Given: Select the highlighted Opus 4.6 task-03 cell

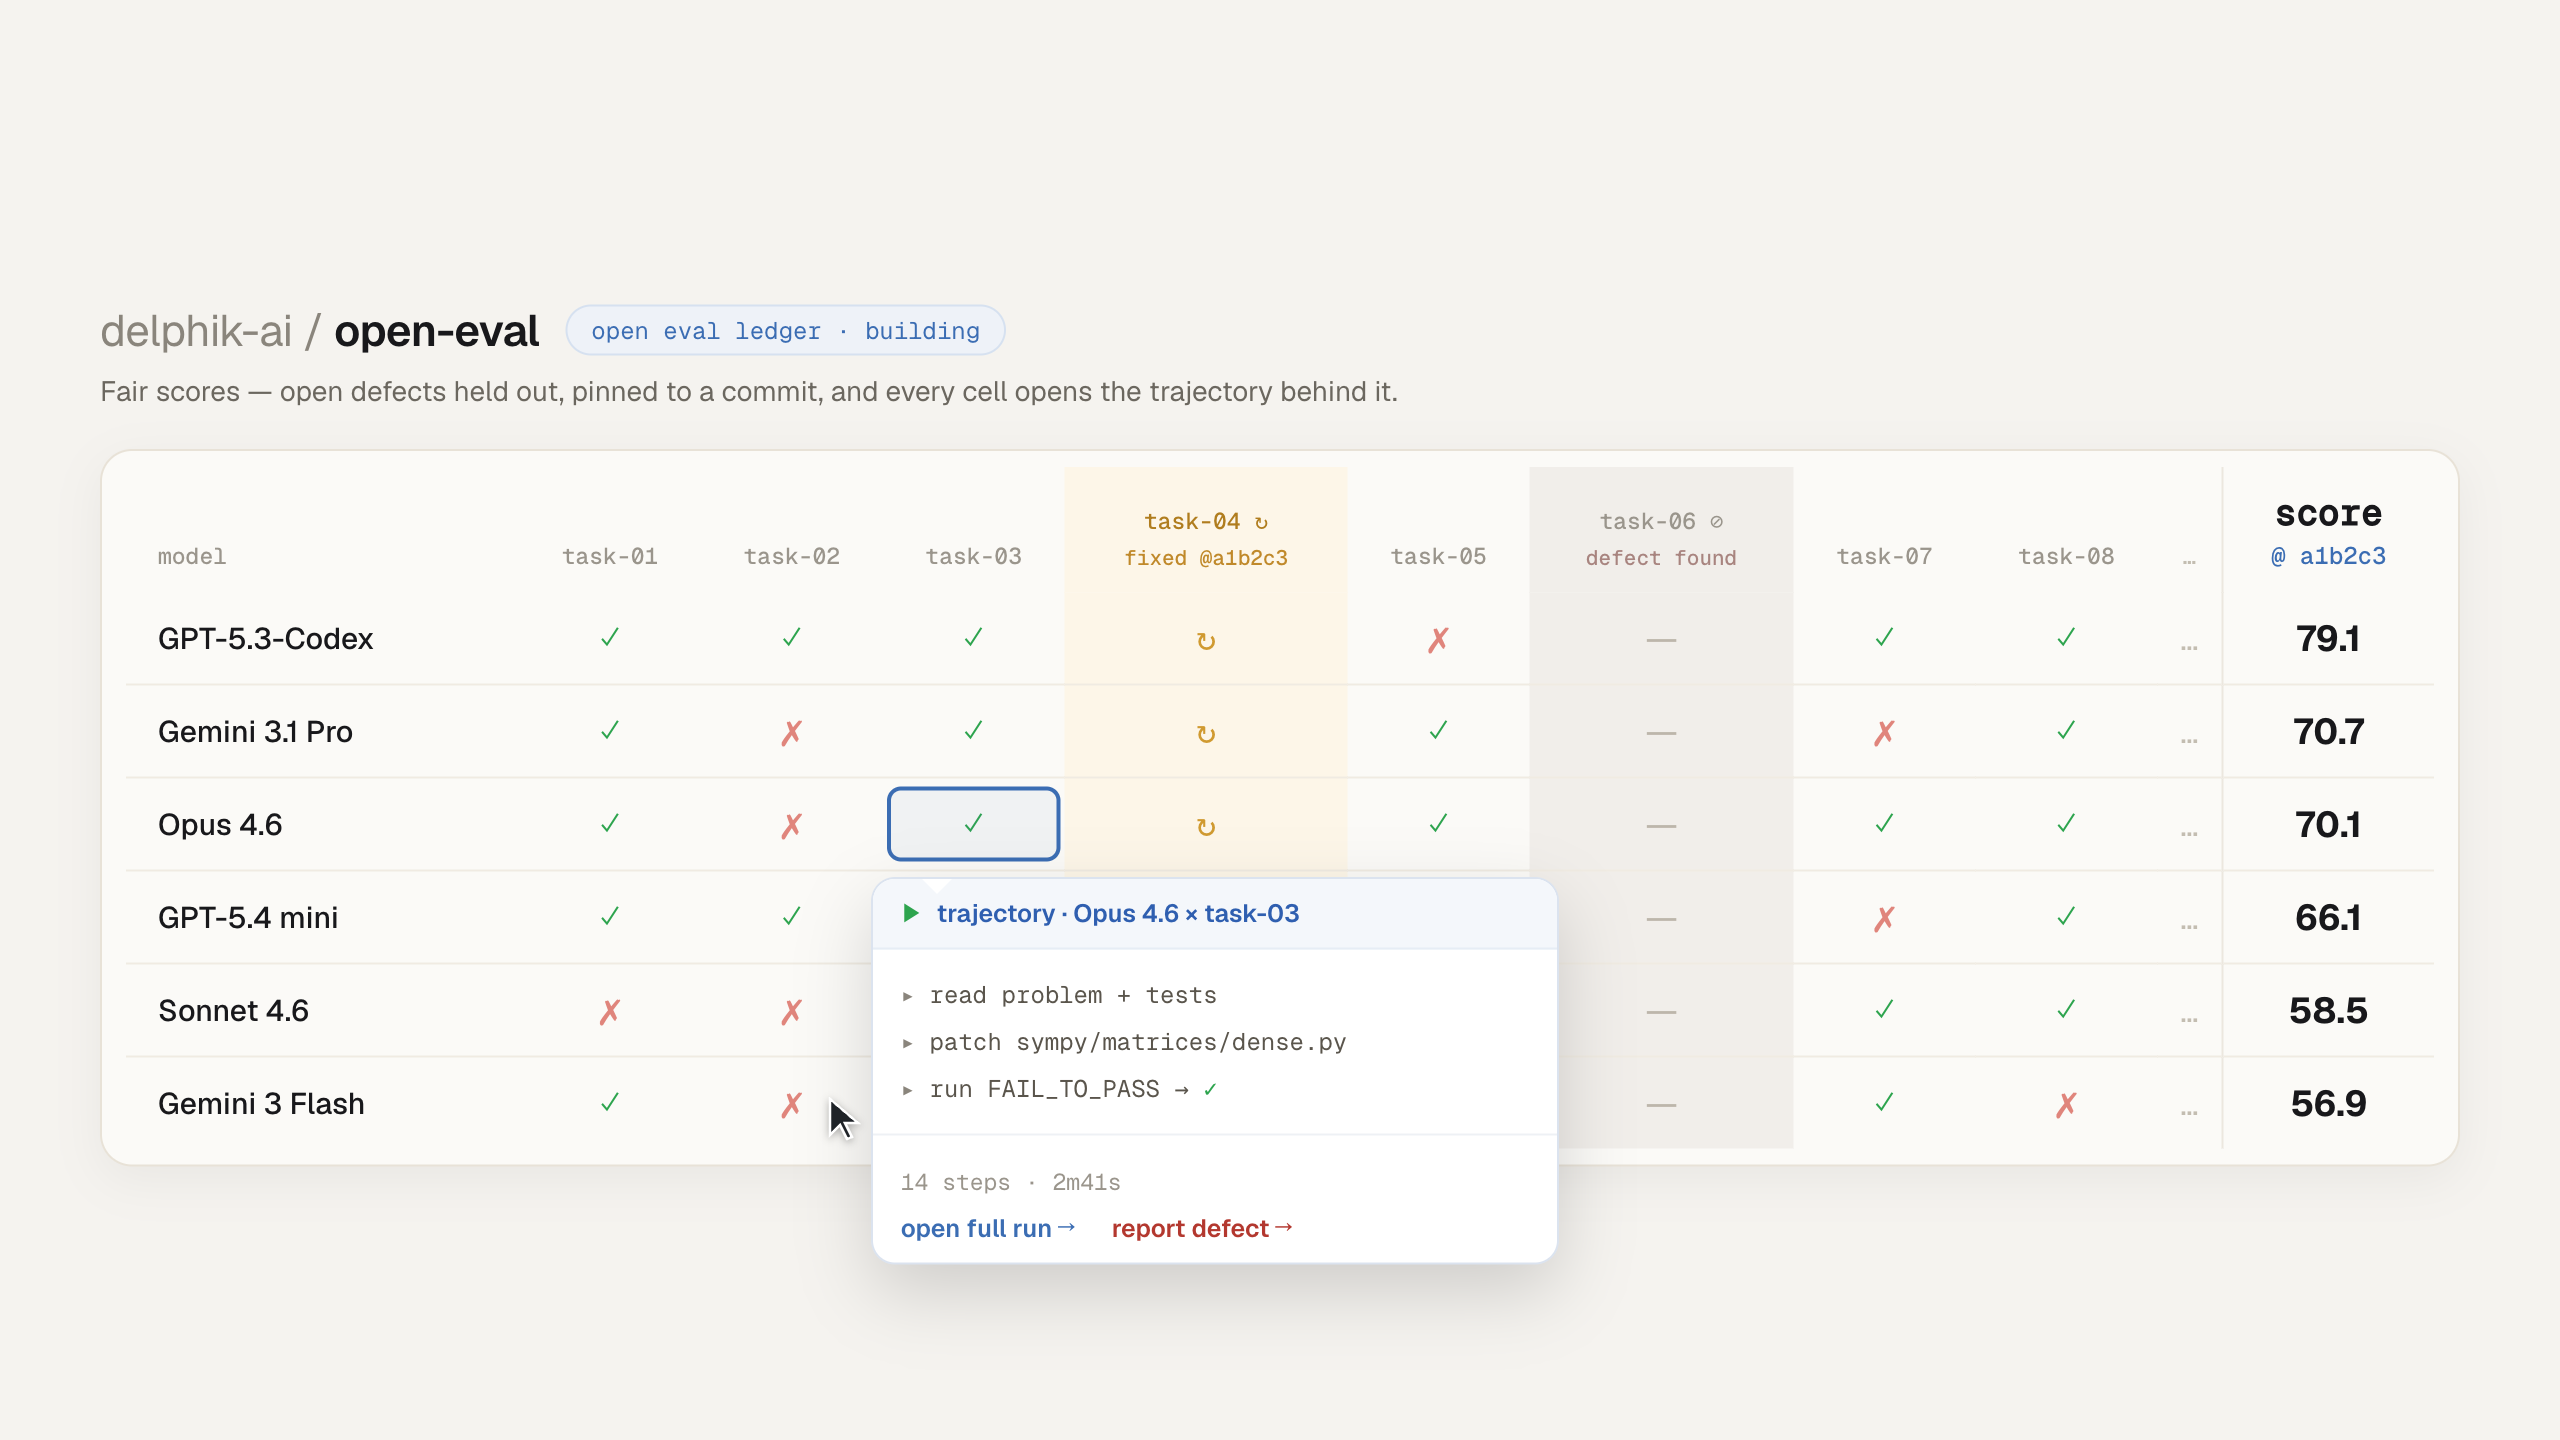Looking at the screenshot, I should tap(974, 824).
